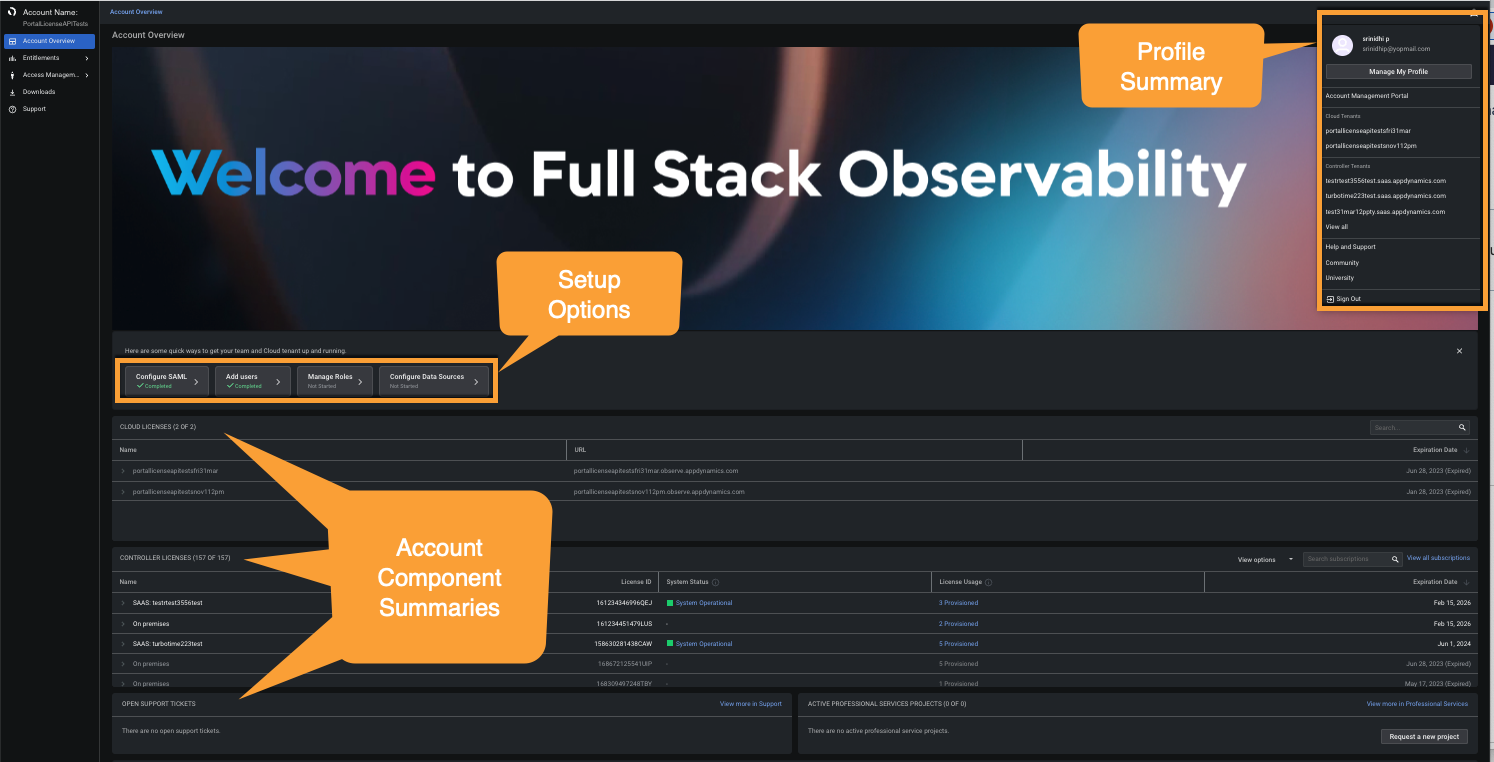Expand the portallicenseapitestsfri31mar cloud license row
Image resolution: width=1494 pixels, height=762 pixels.
coord(123,471)
